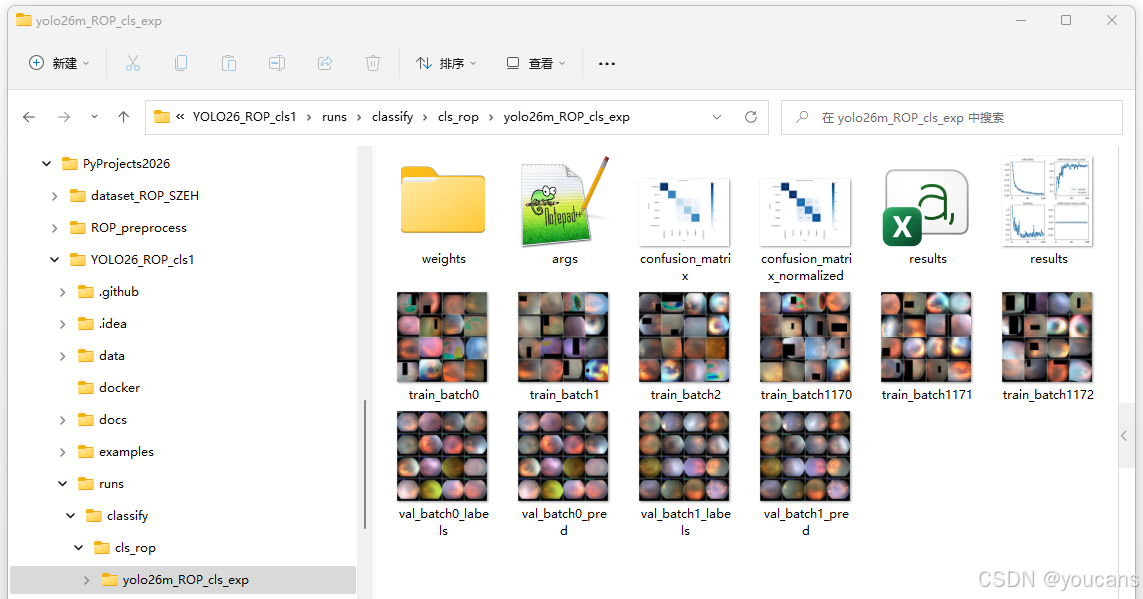
Task: Select the train_batch1171 thumbnail
Action: tap(927, 337)
